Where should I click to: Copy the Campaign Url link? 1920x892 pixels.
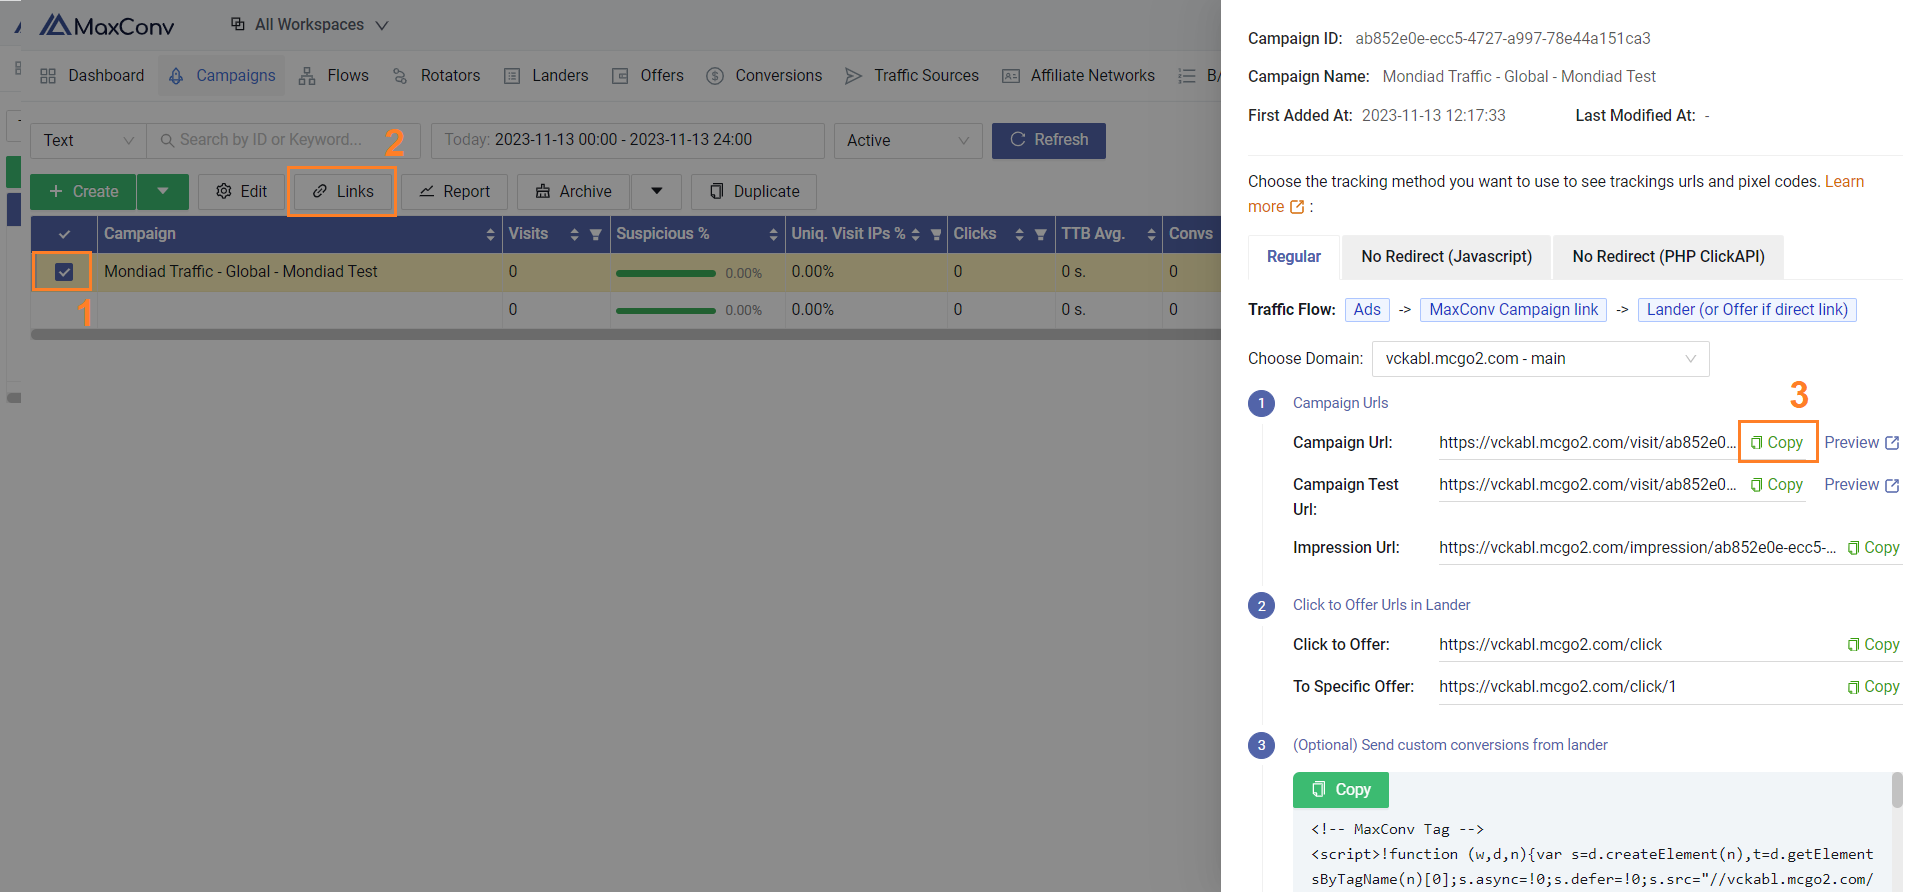click(x=1777, y=442)
